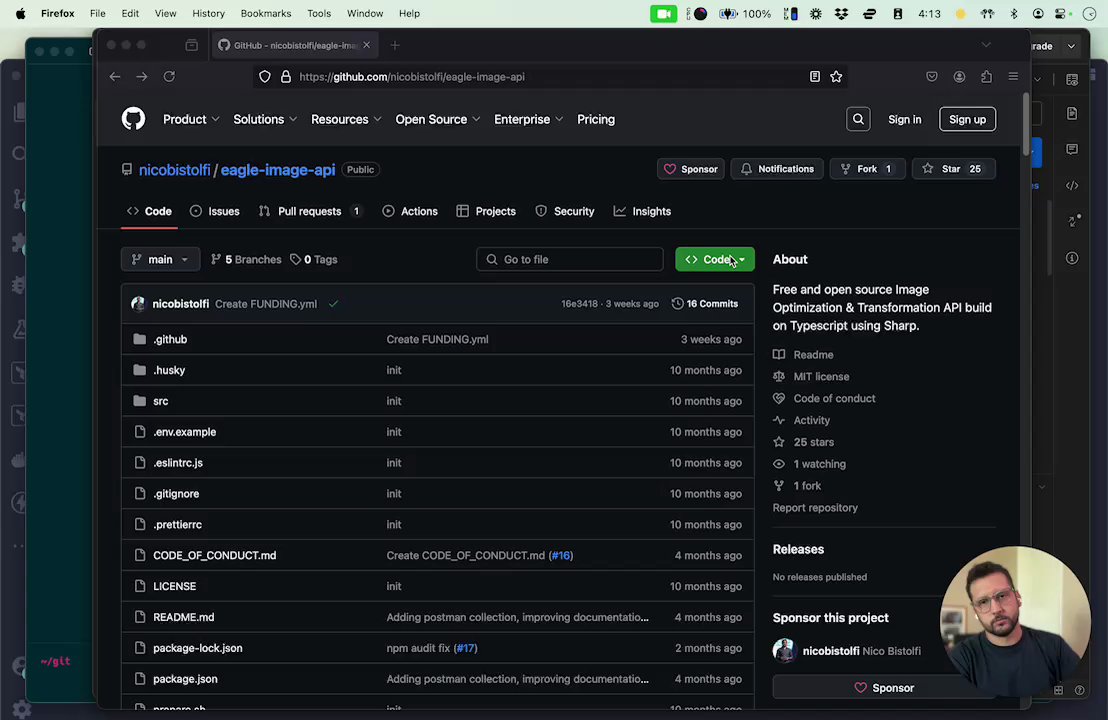The width and height of the screenshot is (1108, 720).
Task: Fork the repository
Action: click(867, 169)
